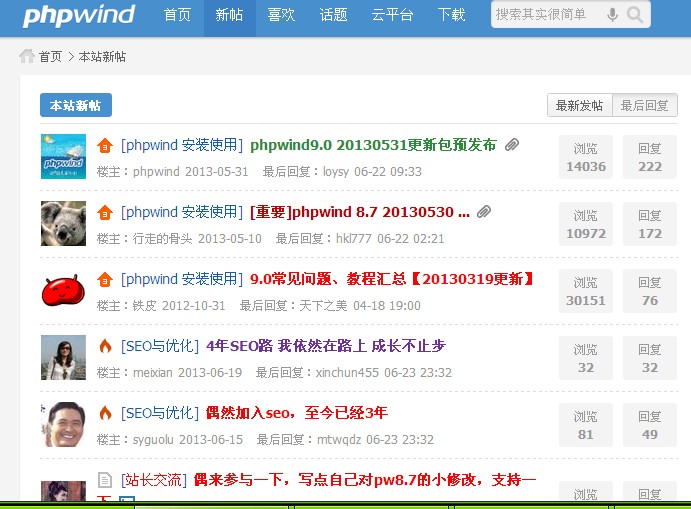
Task: Select 新帖 in the top navigation
Action: click(x=230, y=15)
